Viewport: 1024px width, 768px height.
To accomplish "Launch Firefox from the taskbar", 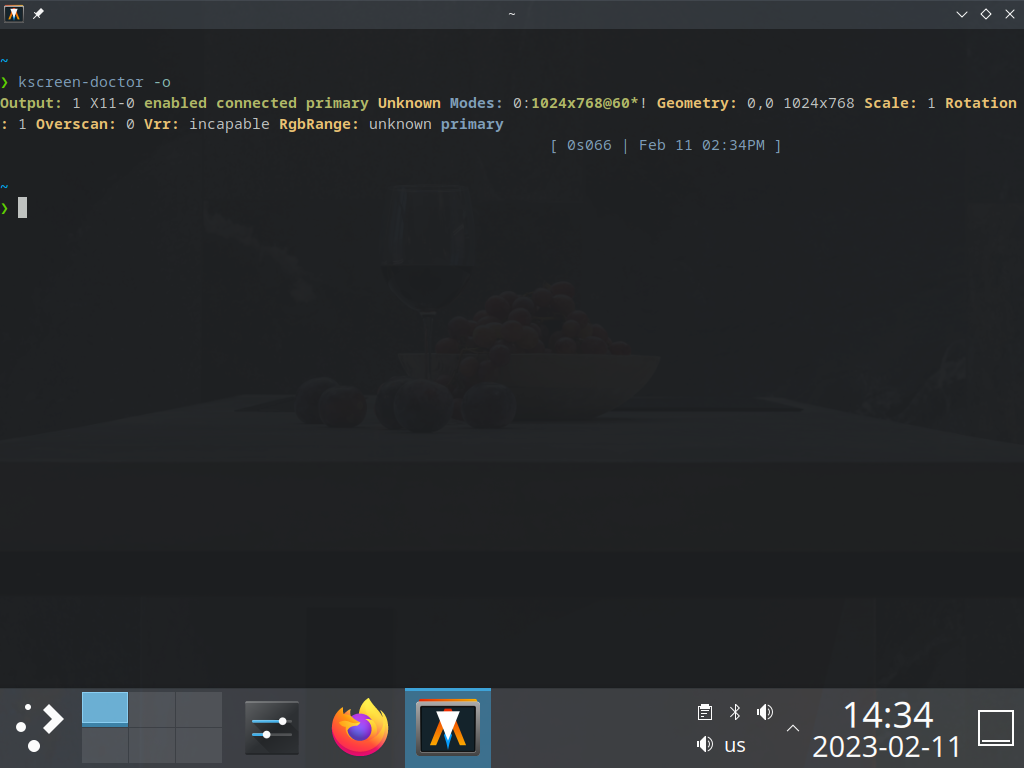I will tap(360, 728).
